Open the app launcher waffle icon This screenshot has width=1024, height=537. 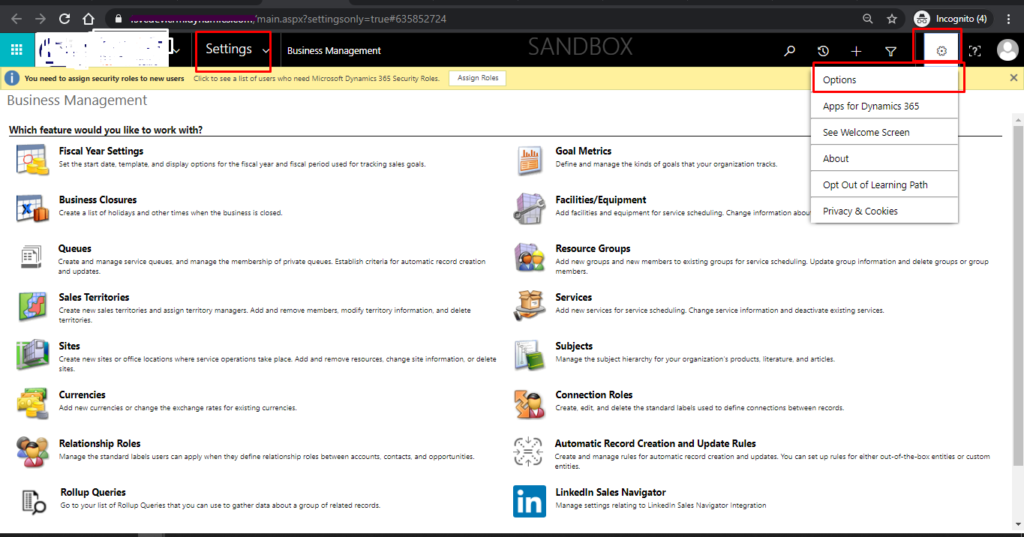coord(17,50)
